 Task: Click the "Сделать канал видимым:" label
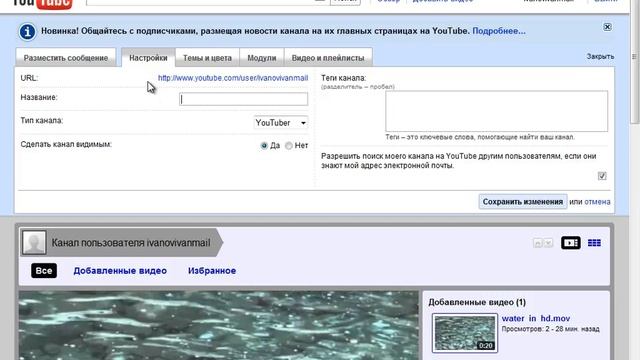66,144
